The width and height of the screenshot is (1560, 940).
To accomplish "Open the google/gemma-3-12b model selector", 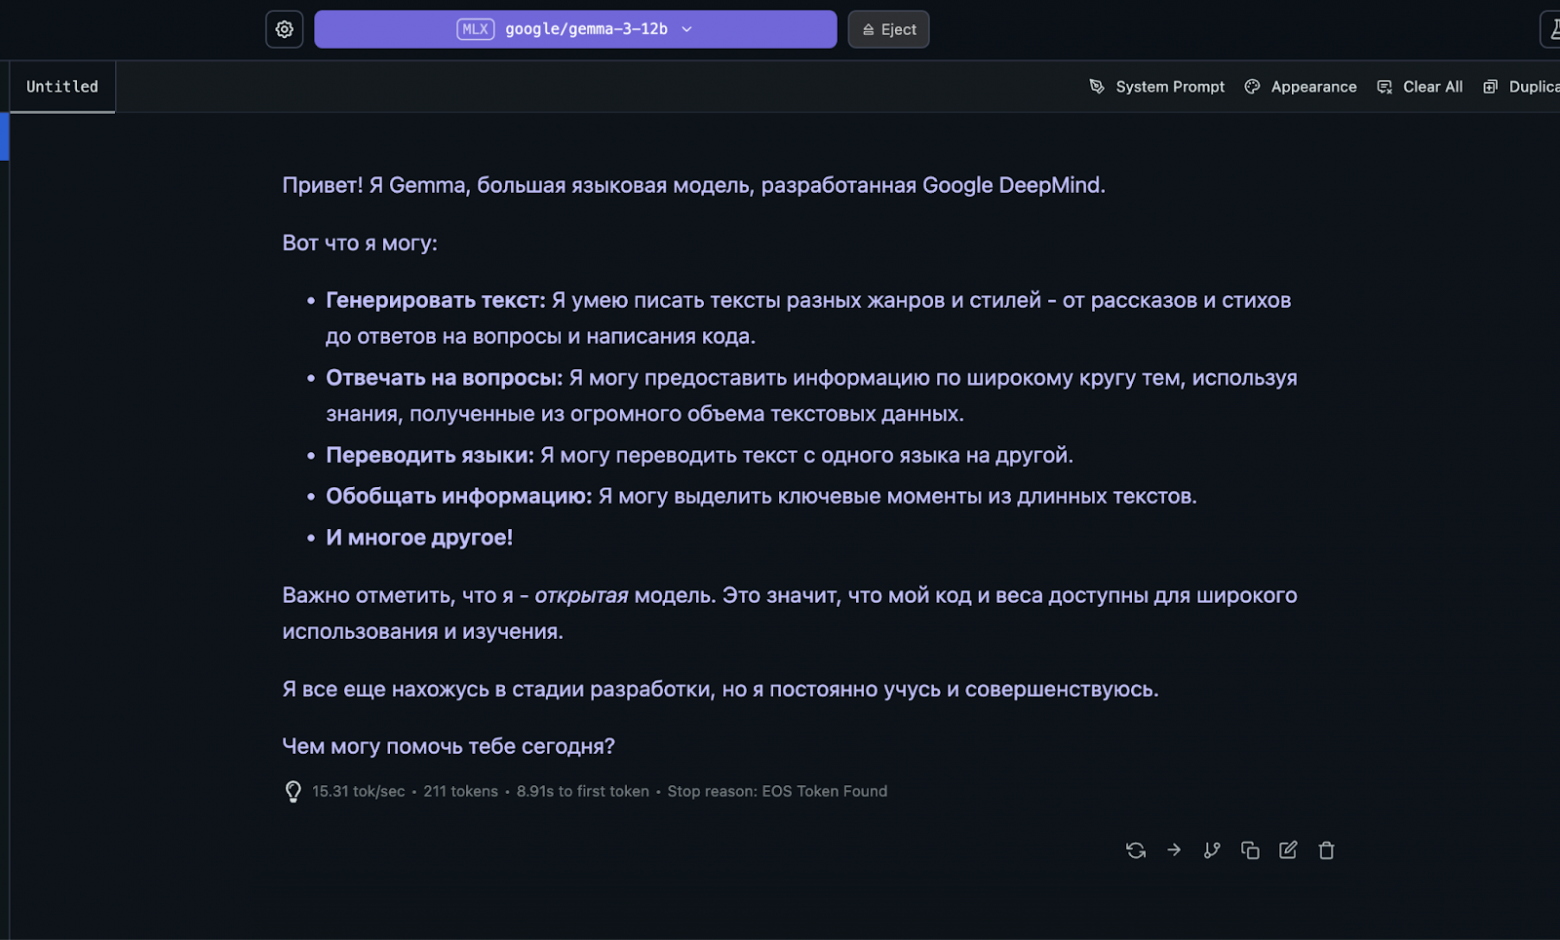I will (x=575, y=29).
